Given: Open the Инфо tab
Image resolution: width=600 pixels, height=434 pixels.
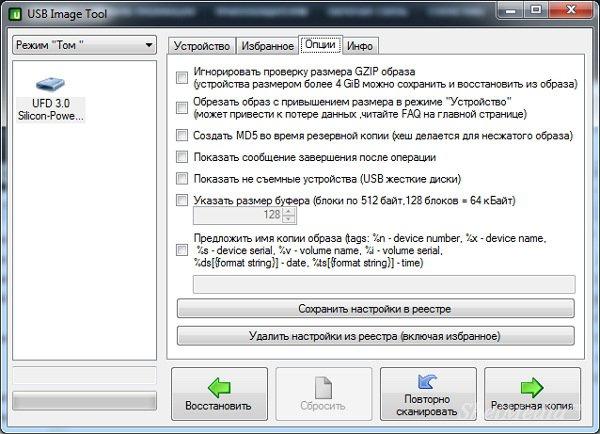Looking at the screenshot, I should click(360, 46).
